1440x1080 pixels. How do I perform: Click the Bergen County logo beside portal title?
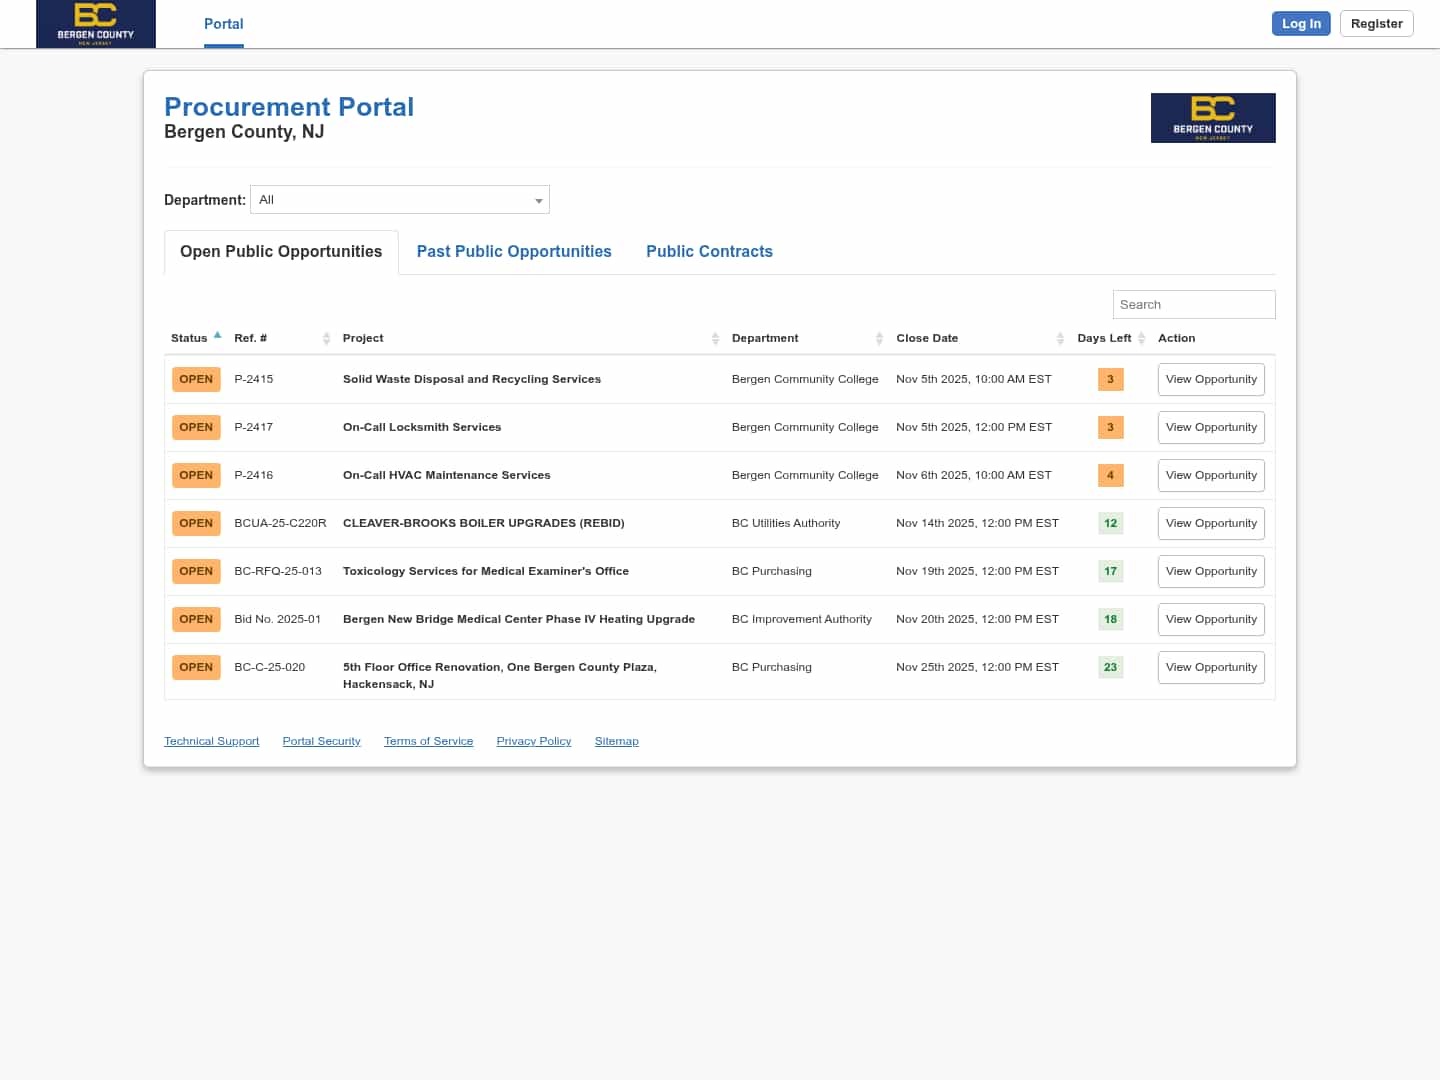1212,118
